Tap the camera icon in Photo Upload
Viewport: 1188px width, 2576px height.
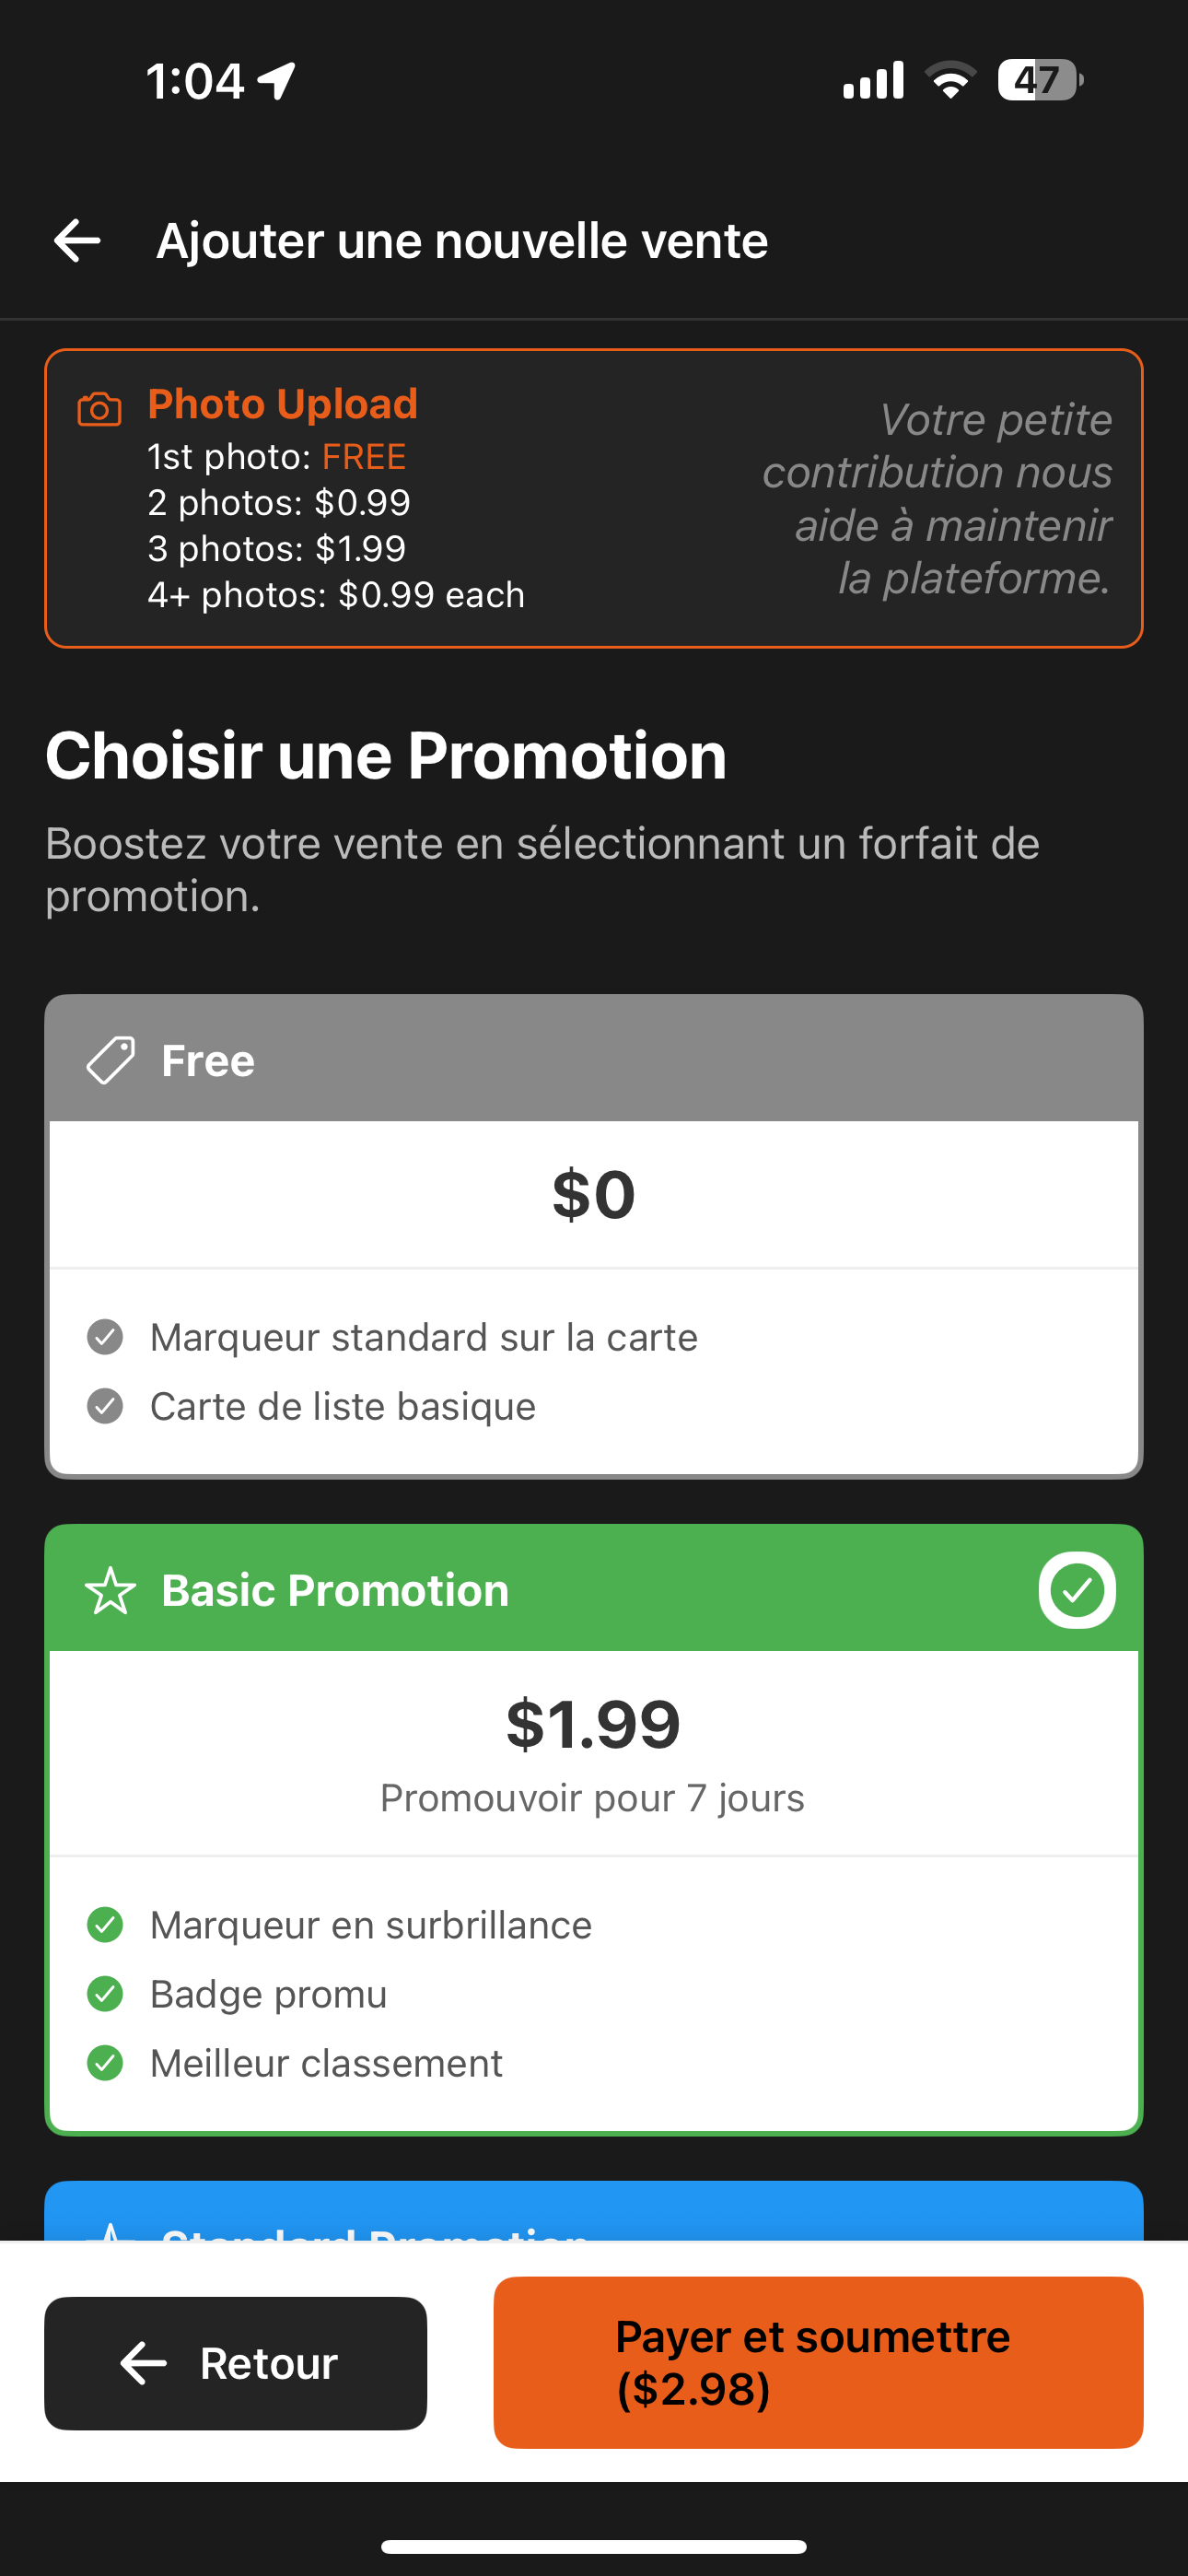pos(99,409)
